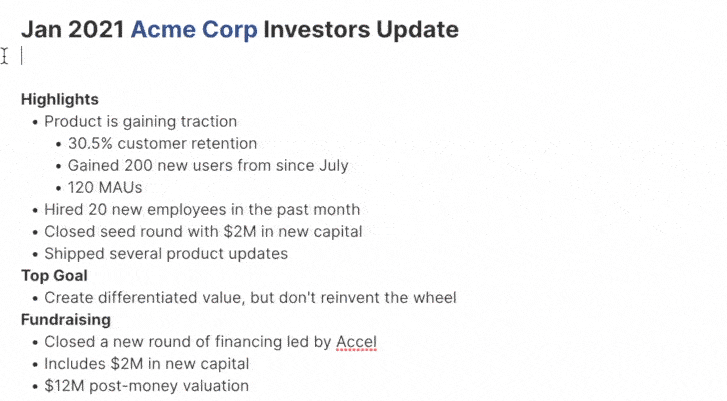This screenshot has height=401, width=727.
Task: Click Jan 2021 in the document title
Action: point(73,29)
